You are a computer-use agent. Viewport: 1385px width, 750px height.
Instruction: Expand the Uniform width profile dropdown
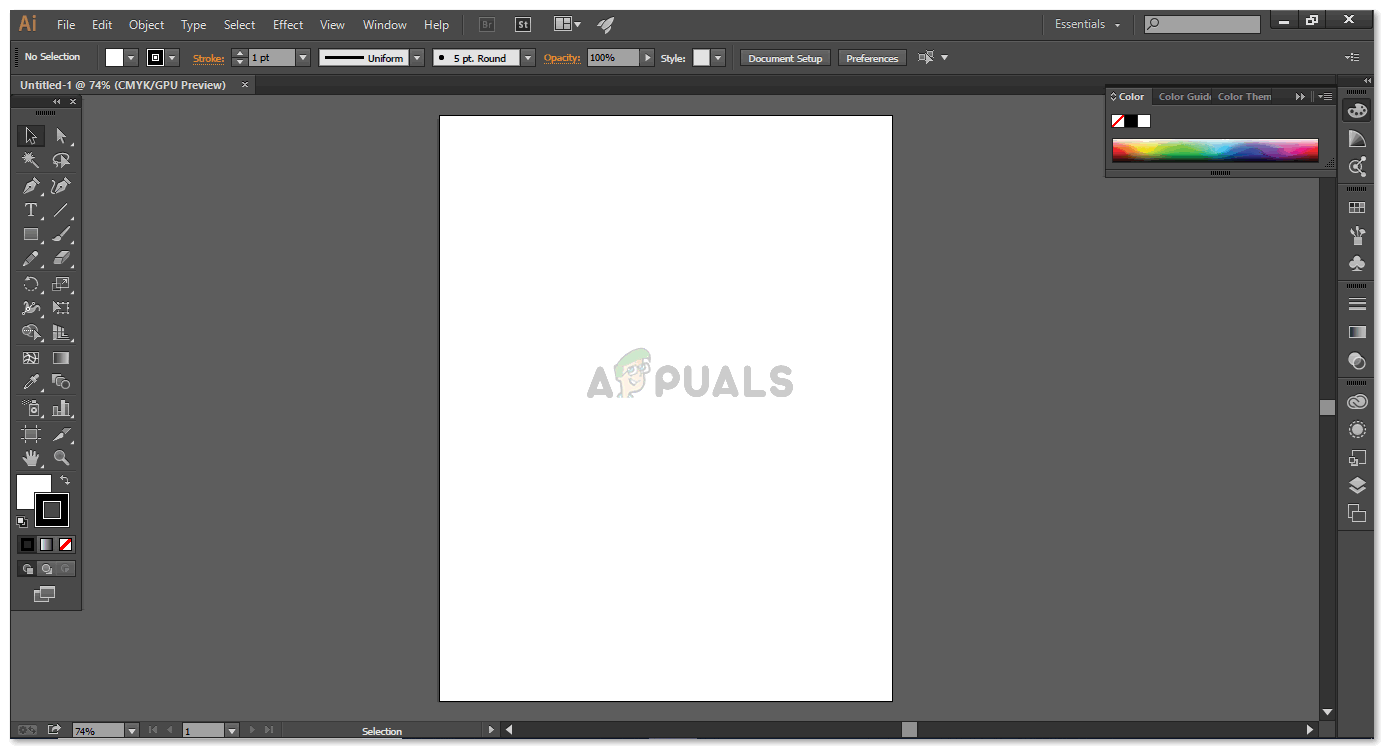pyautogui.click(x=417, y=58)
